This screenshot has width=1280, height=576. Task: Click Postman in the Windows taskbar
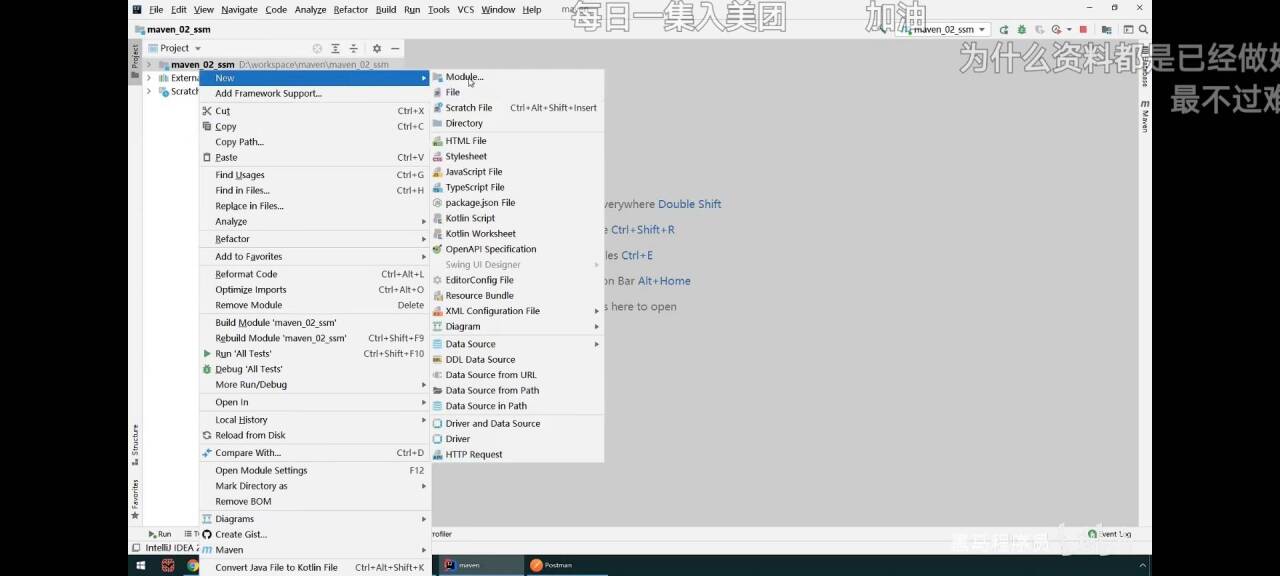[551, 565]
